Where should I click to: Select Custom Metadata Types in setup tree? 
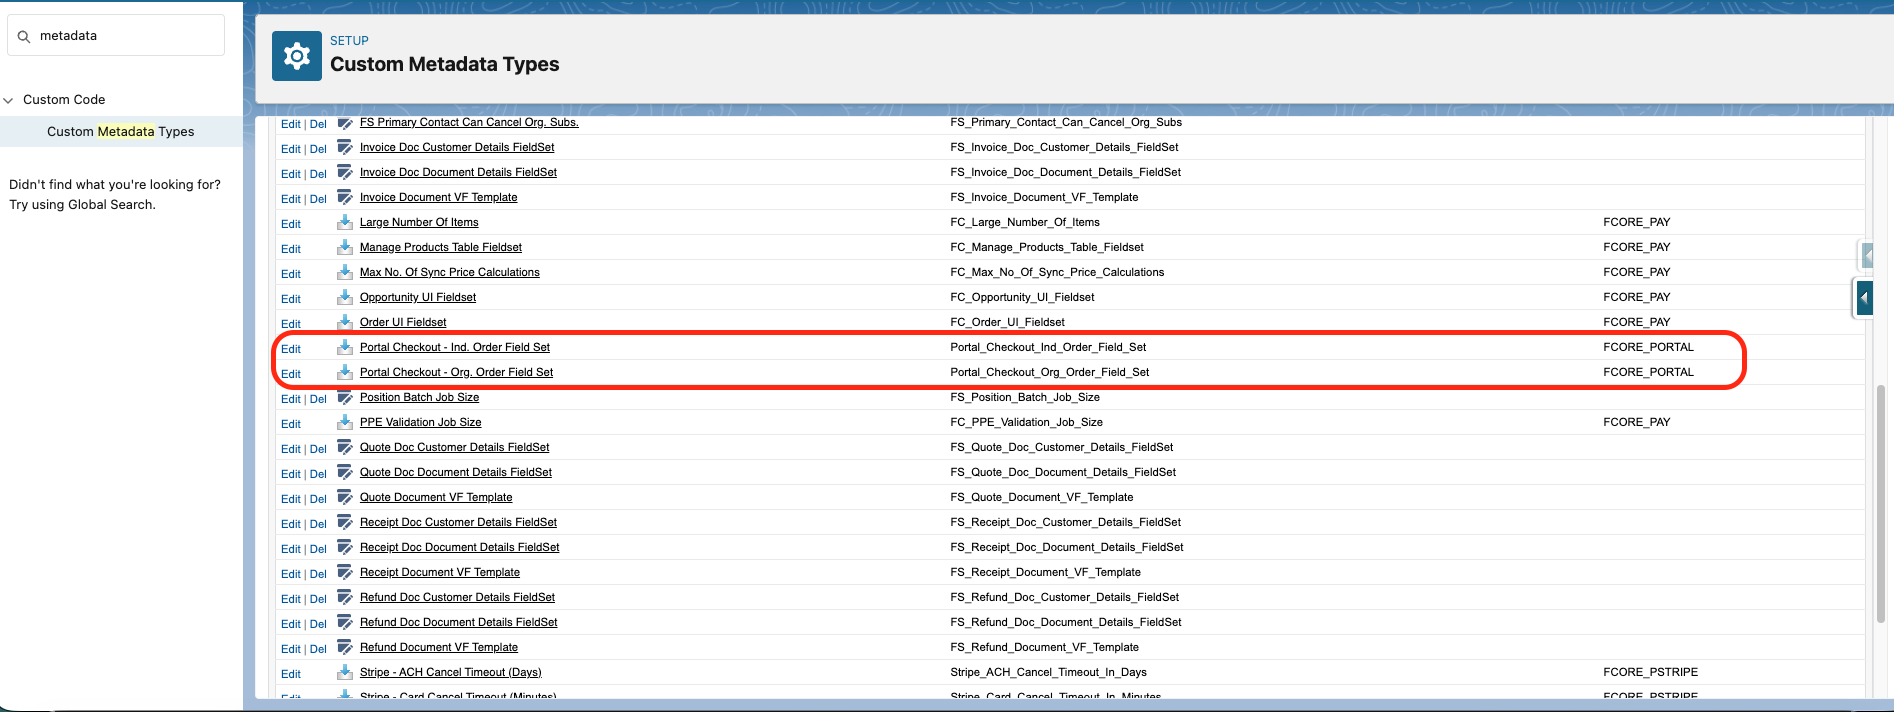[x=121, y=131]
